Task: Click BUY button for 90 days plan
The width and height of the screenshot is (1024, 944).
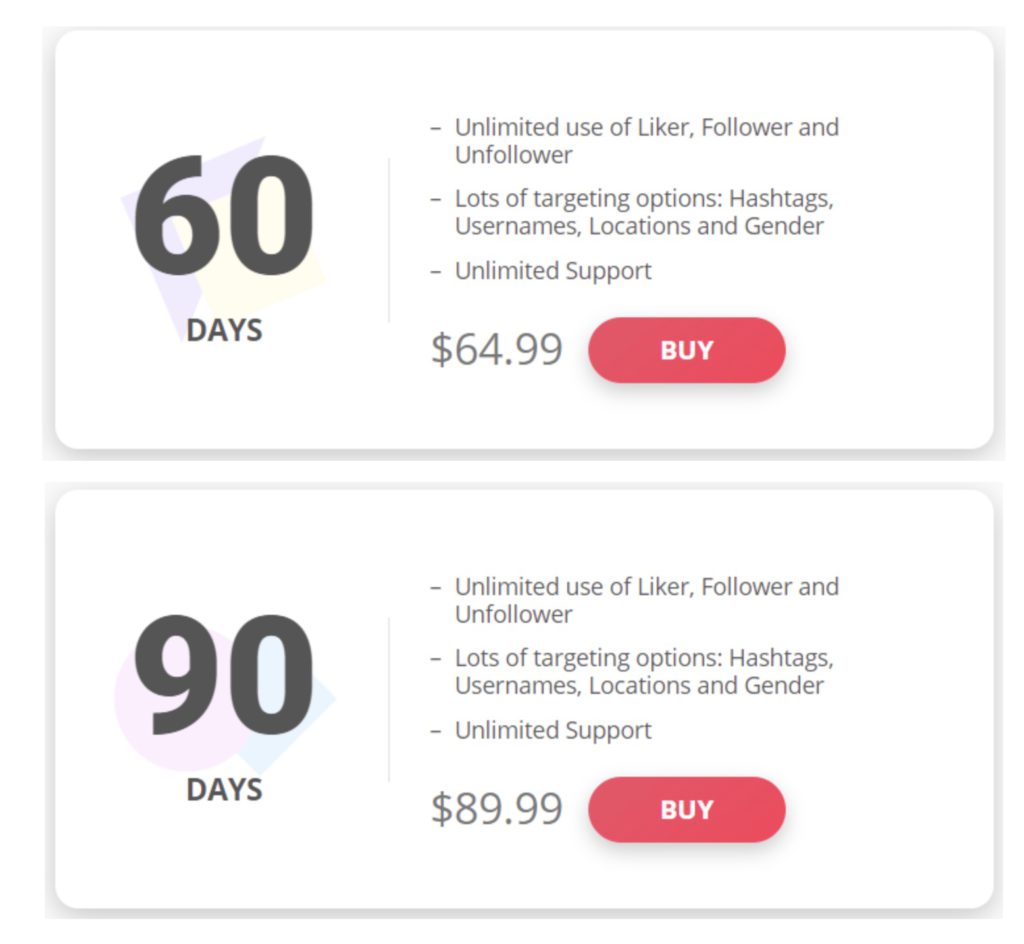Action: click(686, 810)
